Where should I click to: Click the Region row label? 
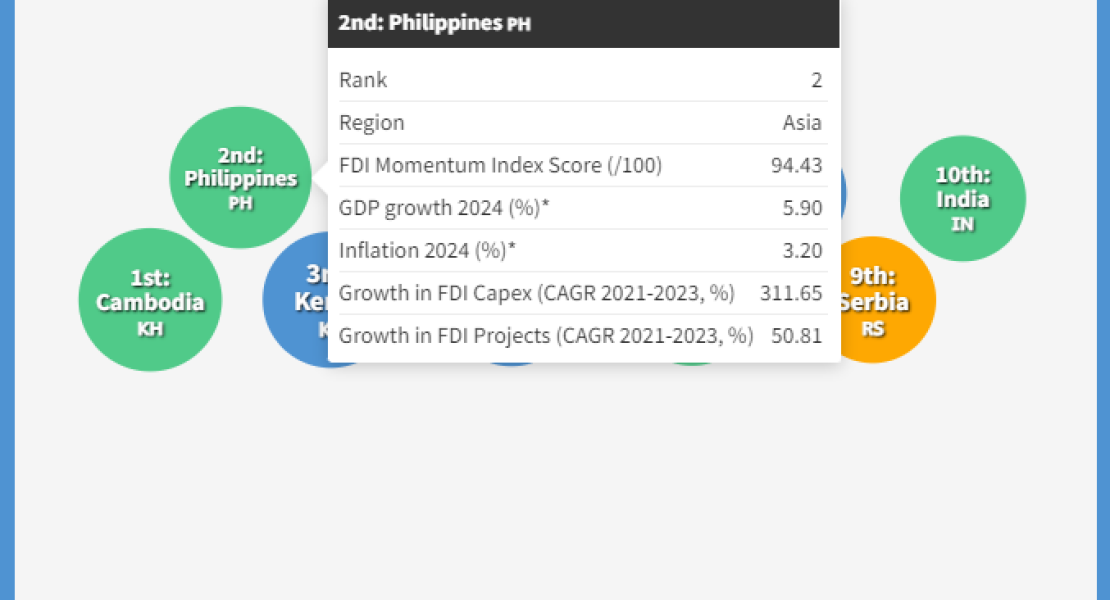coord(372,123)
